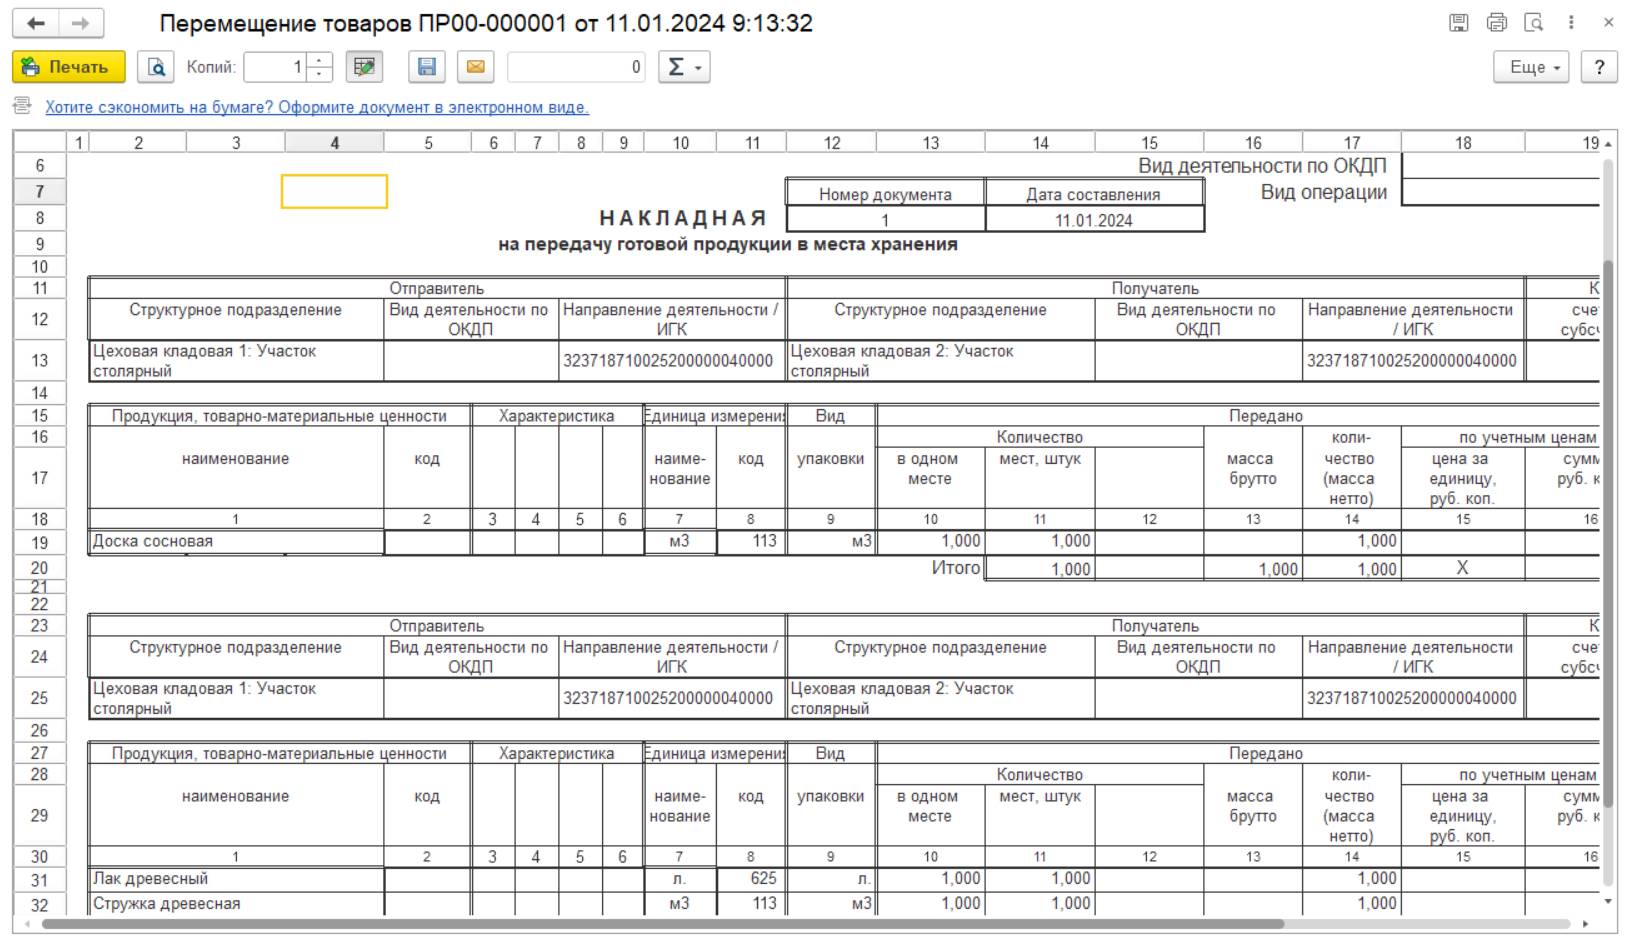This screenshot has height=947, width=1635.
Task: Select row 19 header
Action: point(40,543)
